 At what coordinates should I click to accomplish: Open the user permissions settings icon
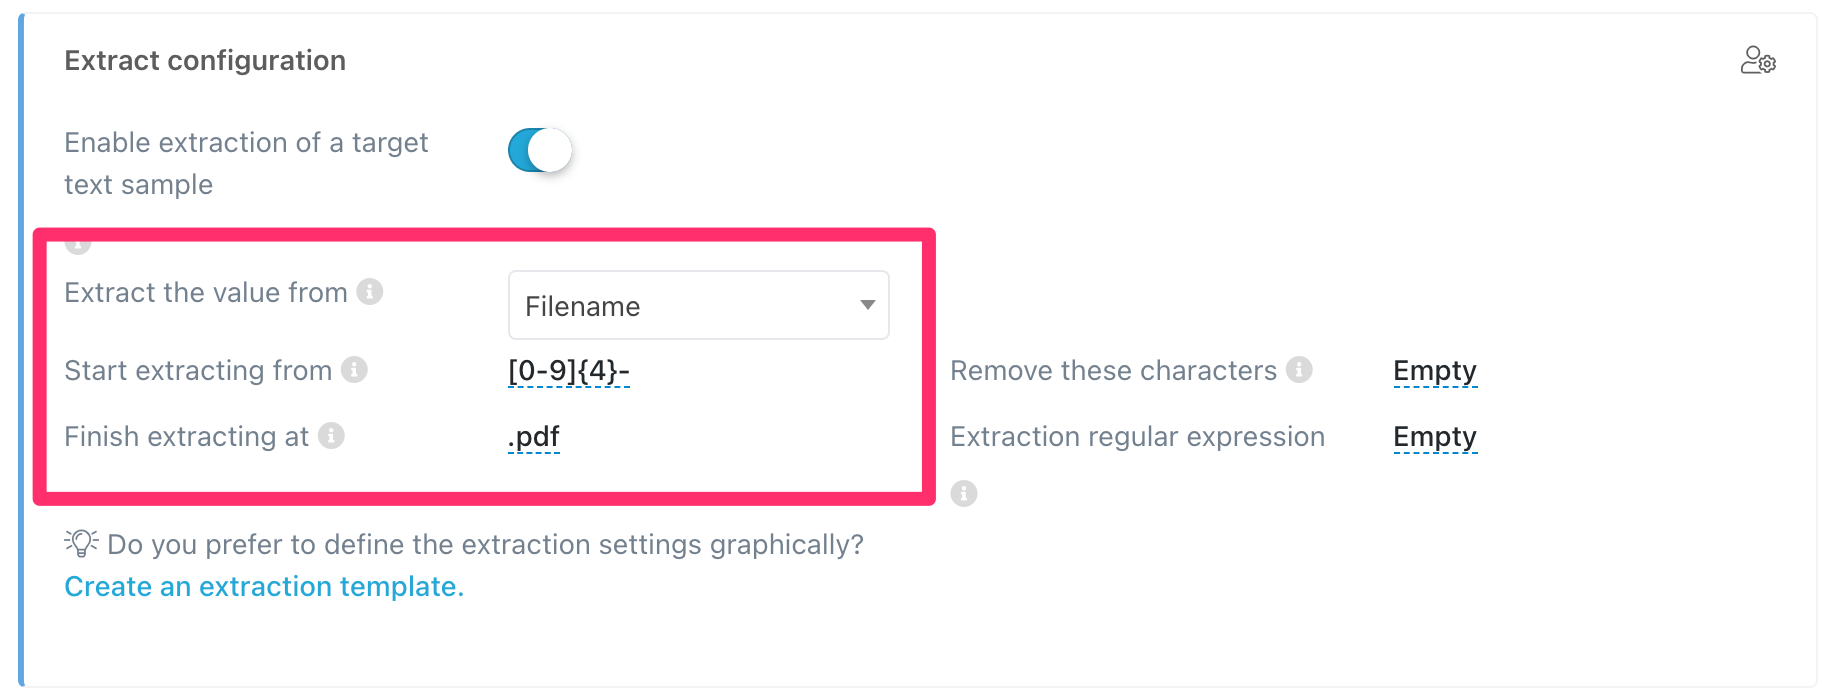pos(1758,60)
